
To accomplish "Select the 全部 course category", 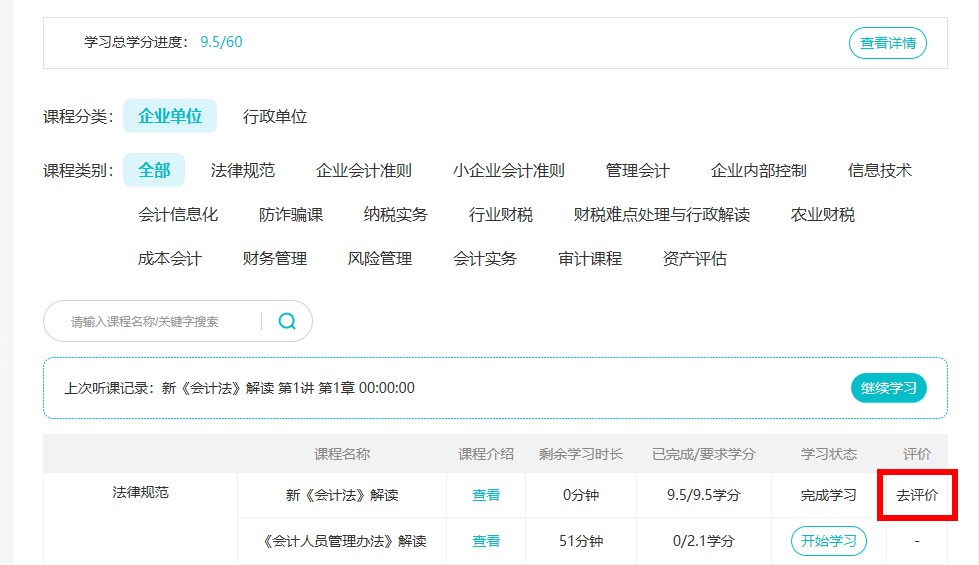I will [x=154, y=170].
